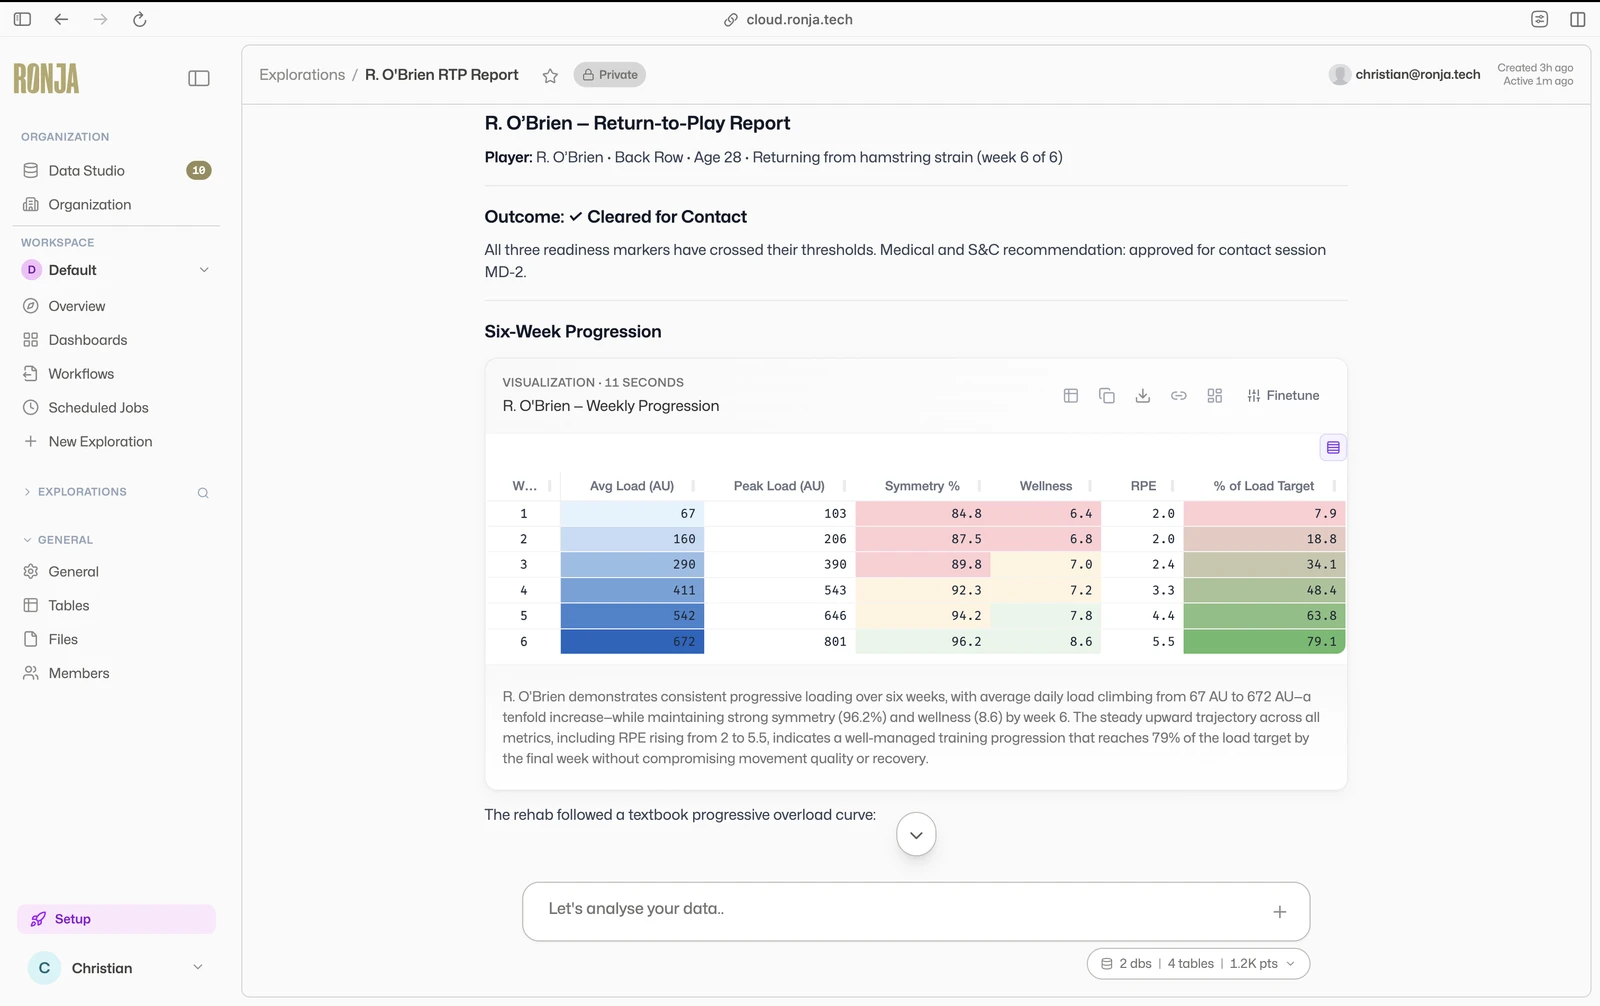Open Scheduled Jobs from the sidebar
Image resolution: width=1600 pixels, height=1006 pixels.
click(97, 407)
